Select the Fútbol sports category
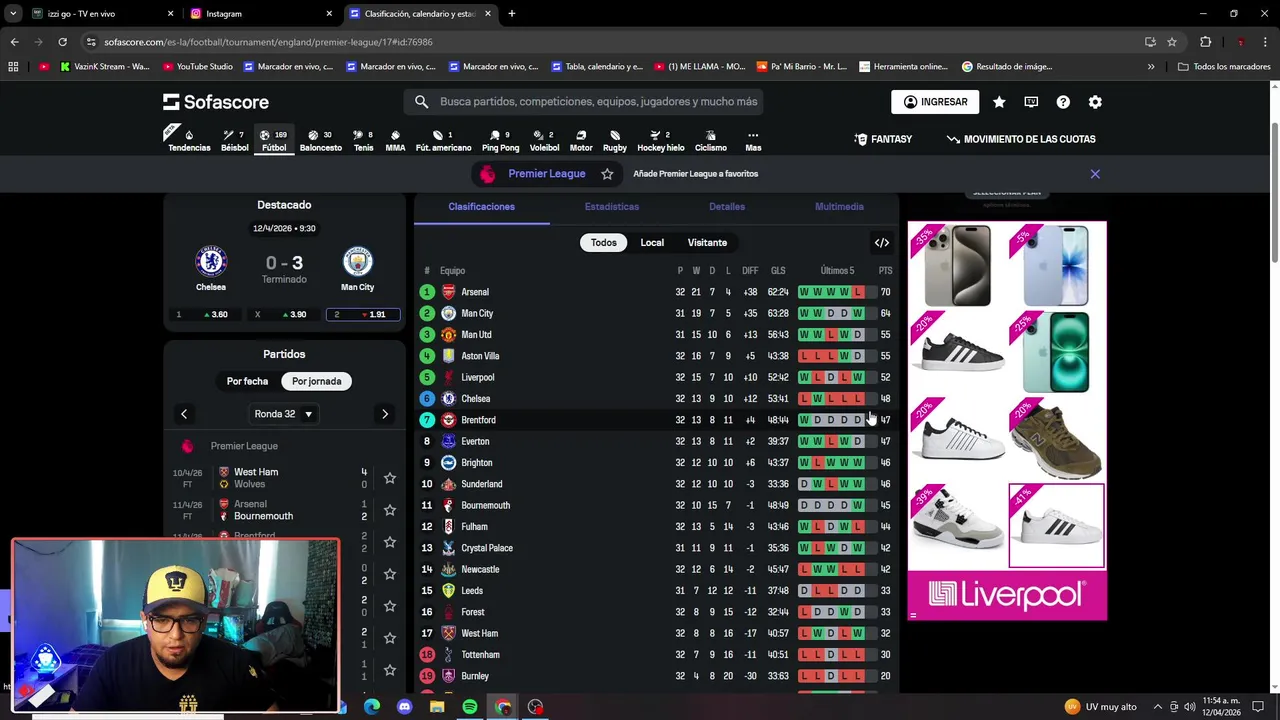This screenshot has height=720, width=1280. (x=274, y=141)
